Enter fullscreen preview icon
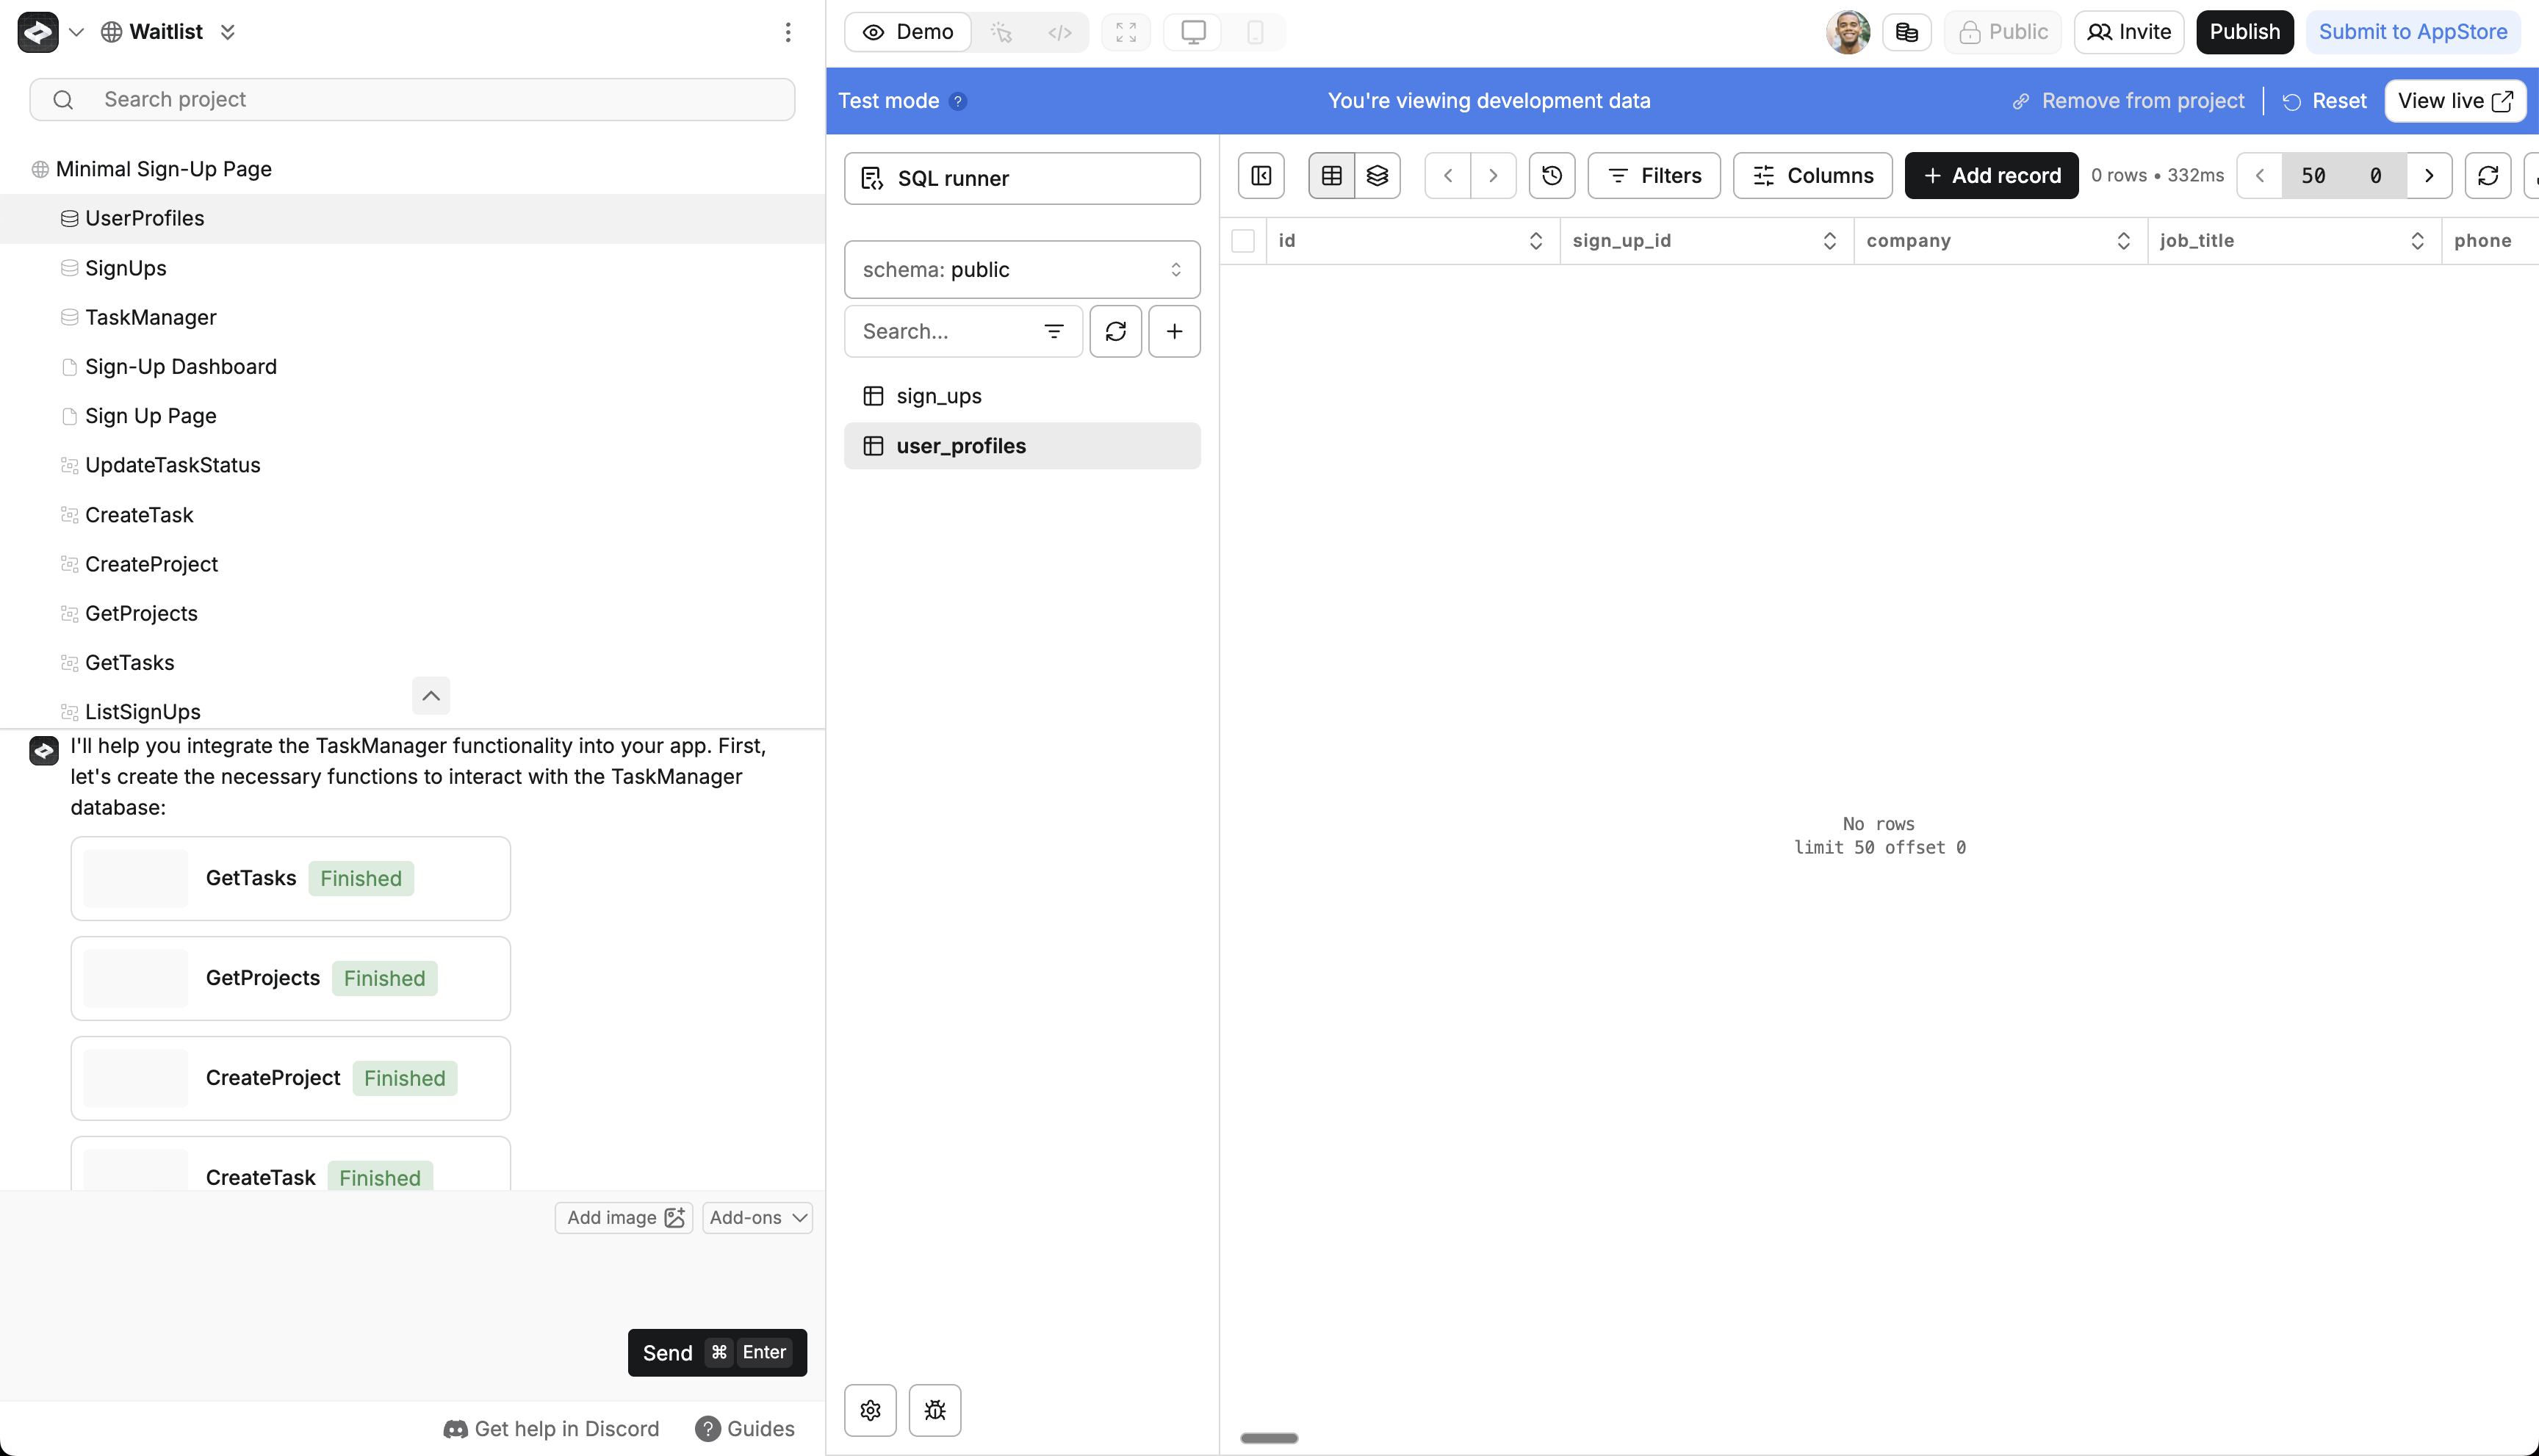 click(1125, 32)
